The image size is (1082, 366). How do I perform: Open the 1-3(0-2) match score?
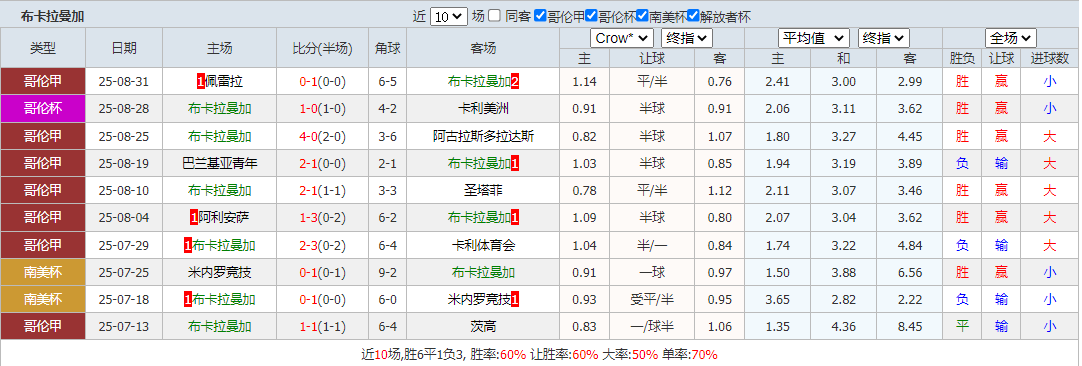coord(322,218)
